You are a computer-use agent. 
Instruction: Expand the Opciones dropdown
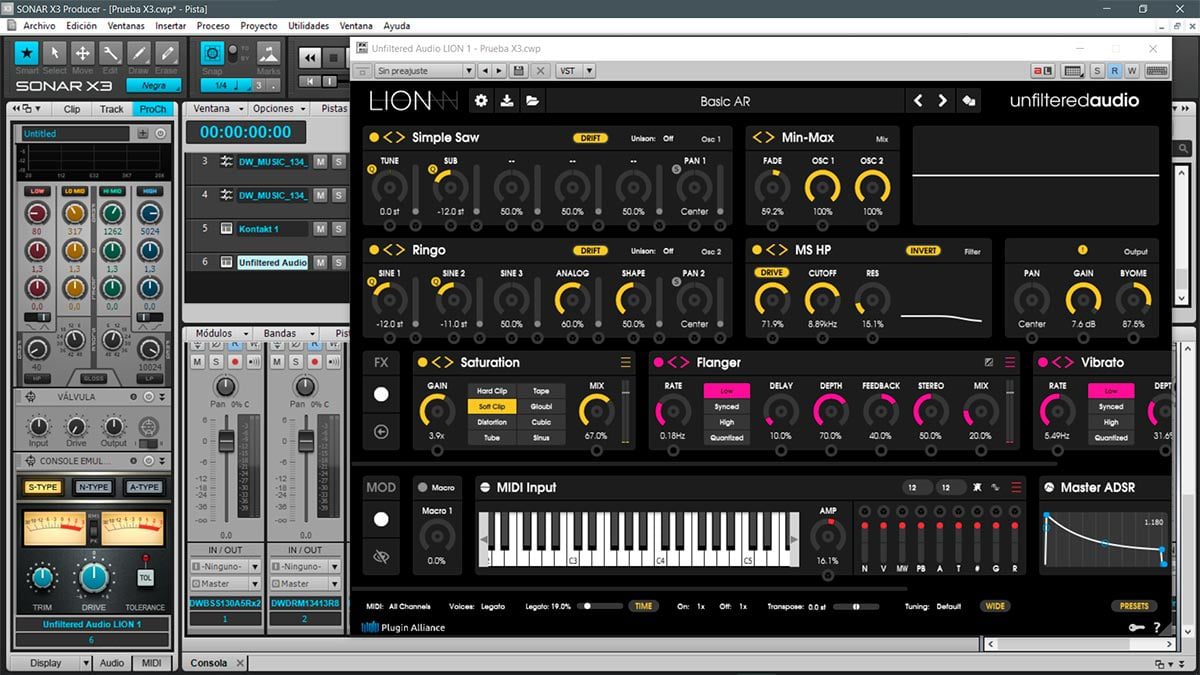[279, 108]
